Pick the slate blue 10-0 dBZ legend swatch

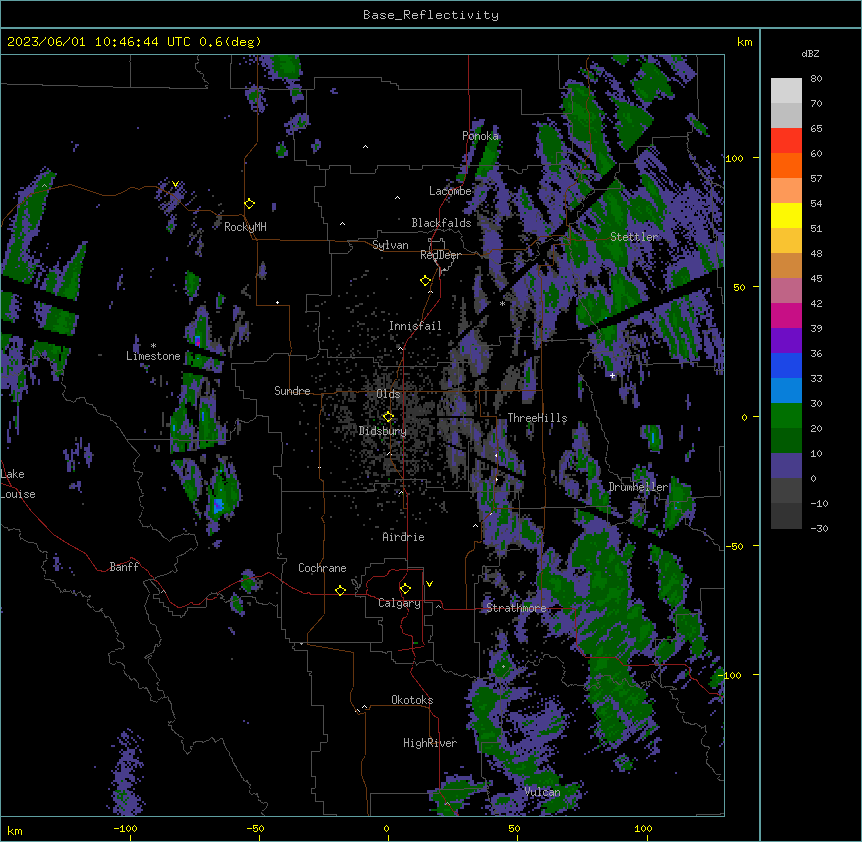pyautogui.click(x=786, y=466)
